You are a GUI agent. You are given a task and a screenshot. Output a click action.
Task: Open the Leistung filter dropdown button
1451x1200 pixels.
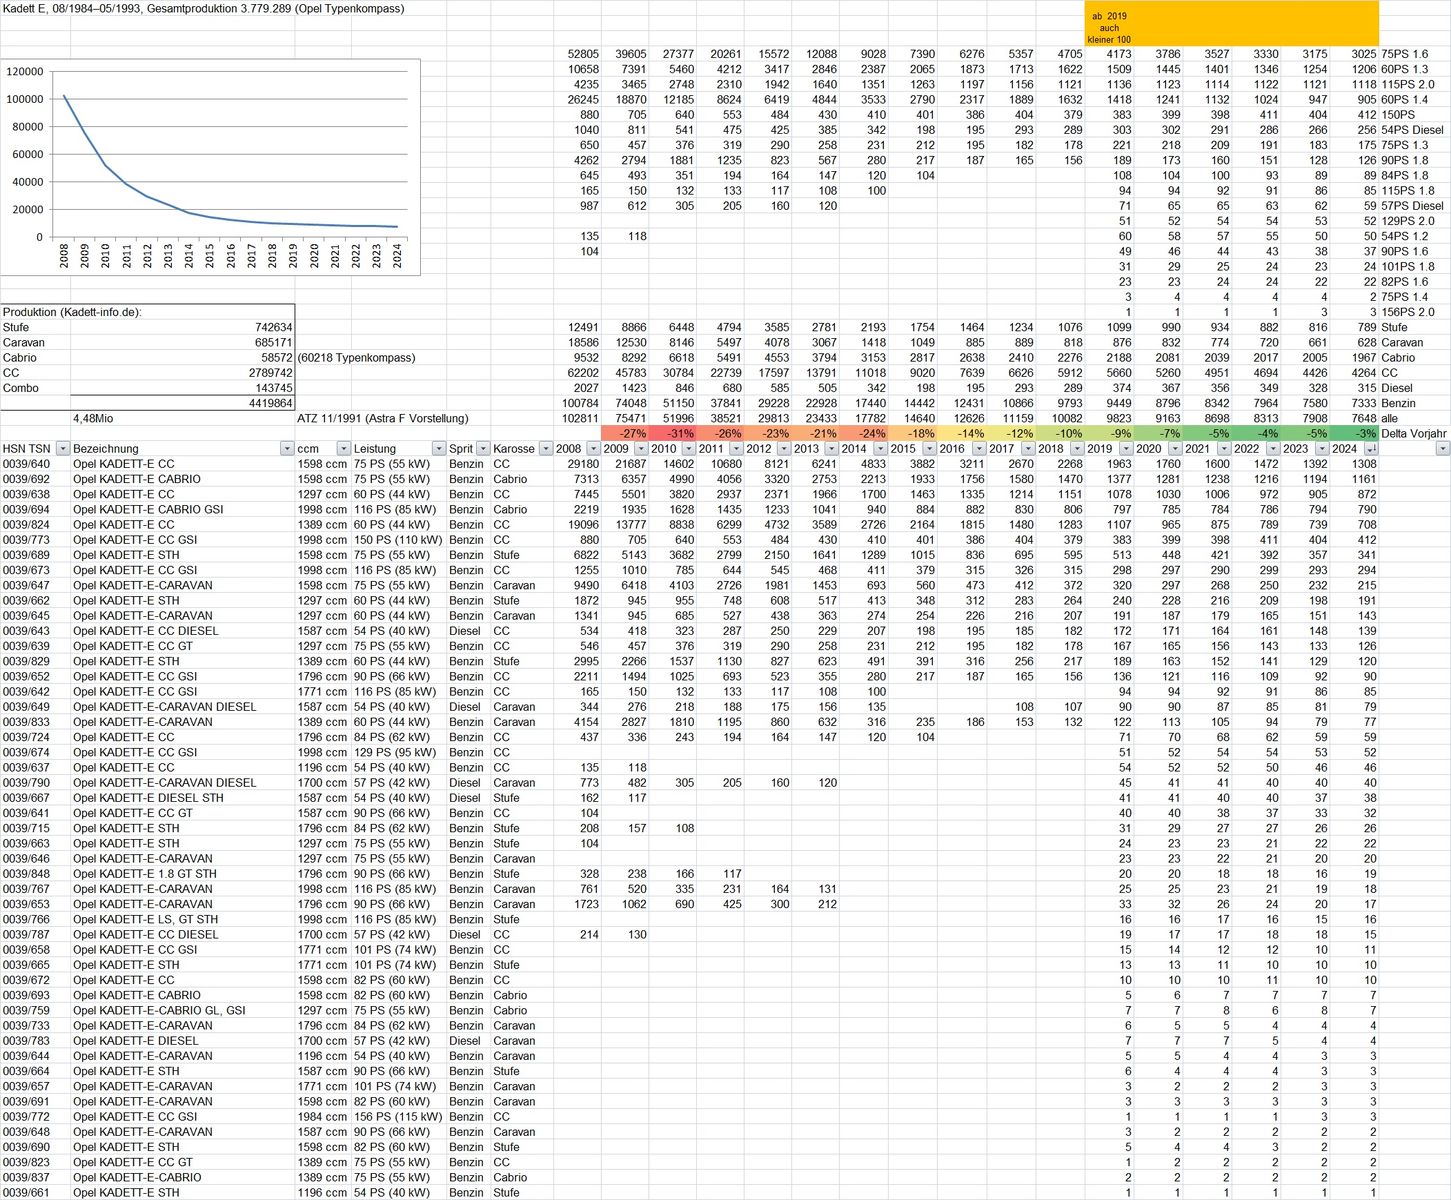pos(438,449)
